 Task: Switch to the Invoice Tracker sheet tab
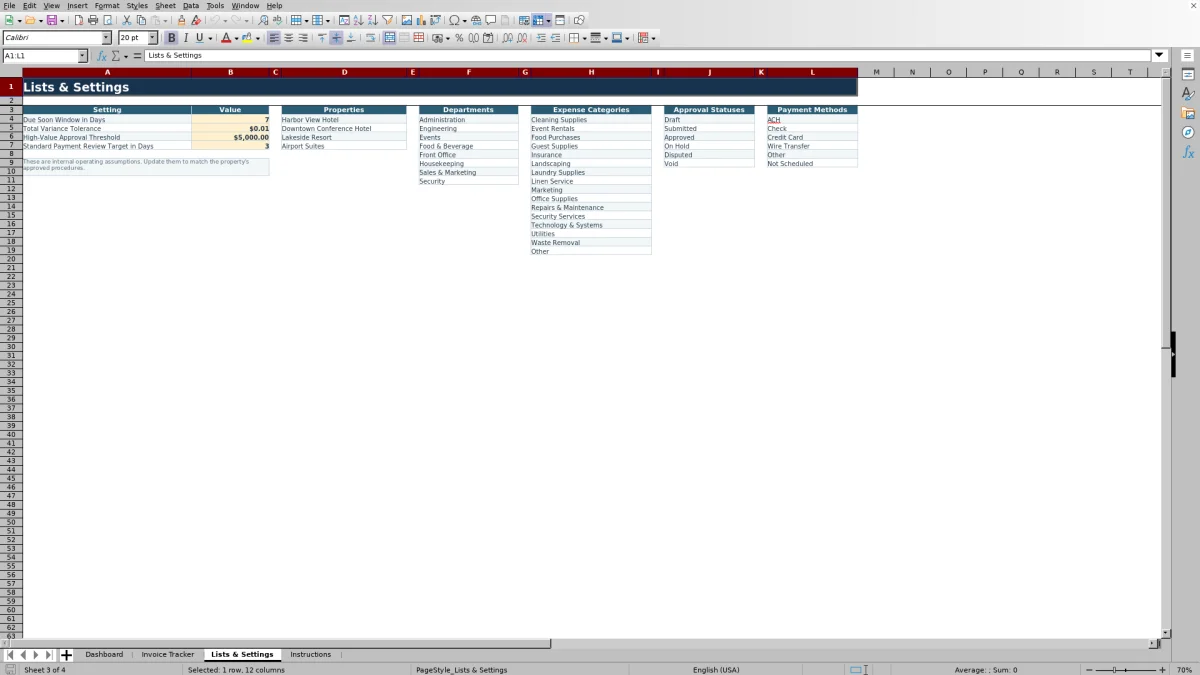pos(168,655)
